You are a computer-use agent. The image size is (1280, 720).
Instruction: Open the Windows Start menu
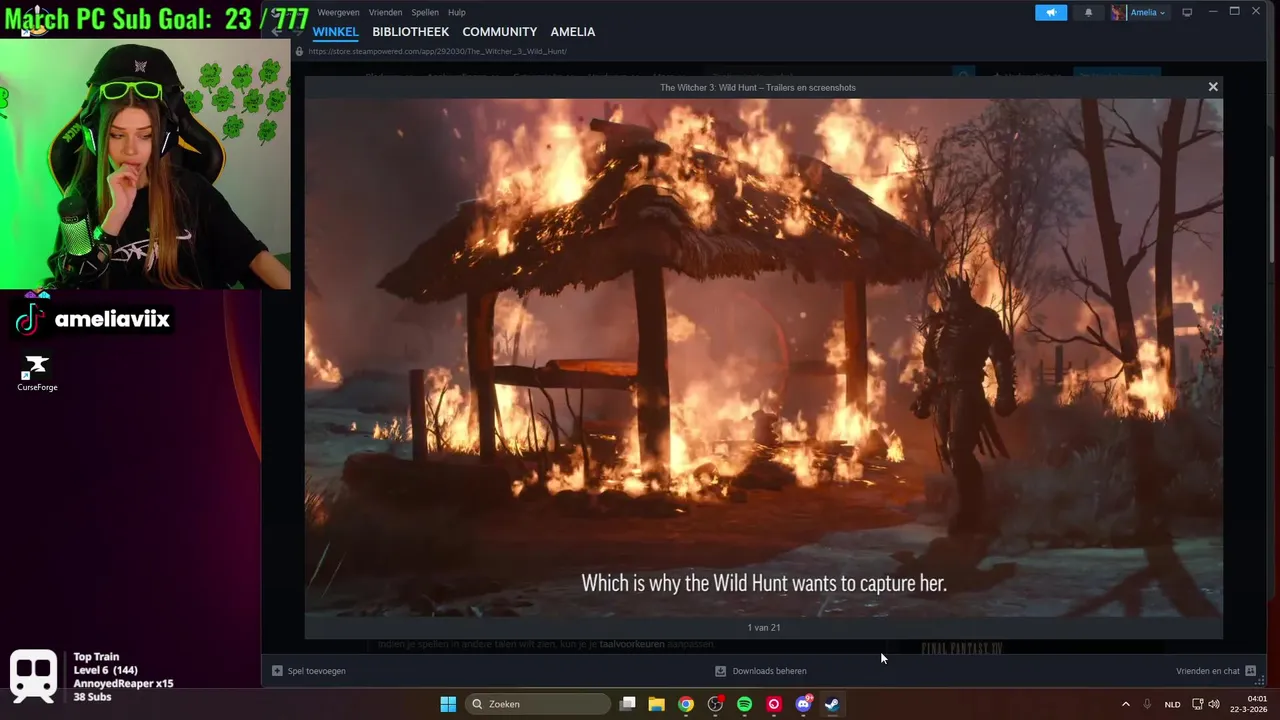point(448,704)
